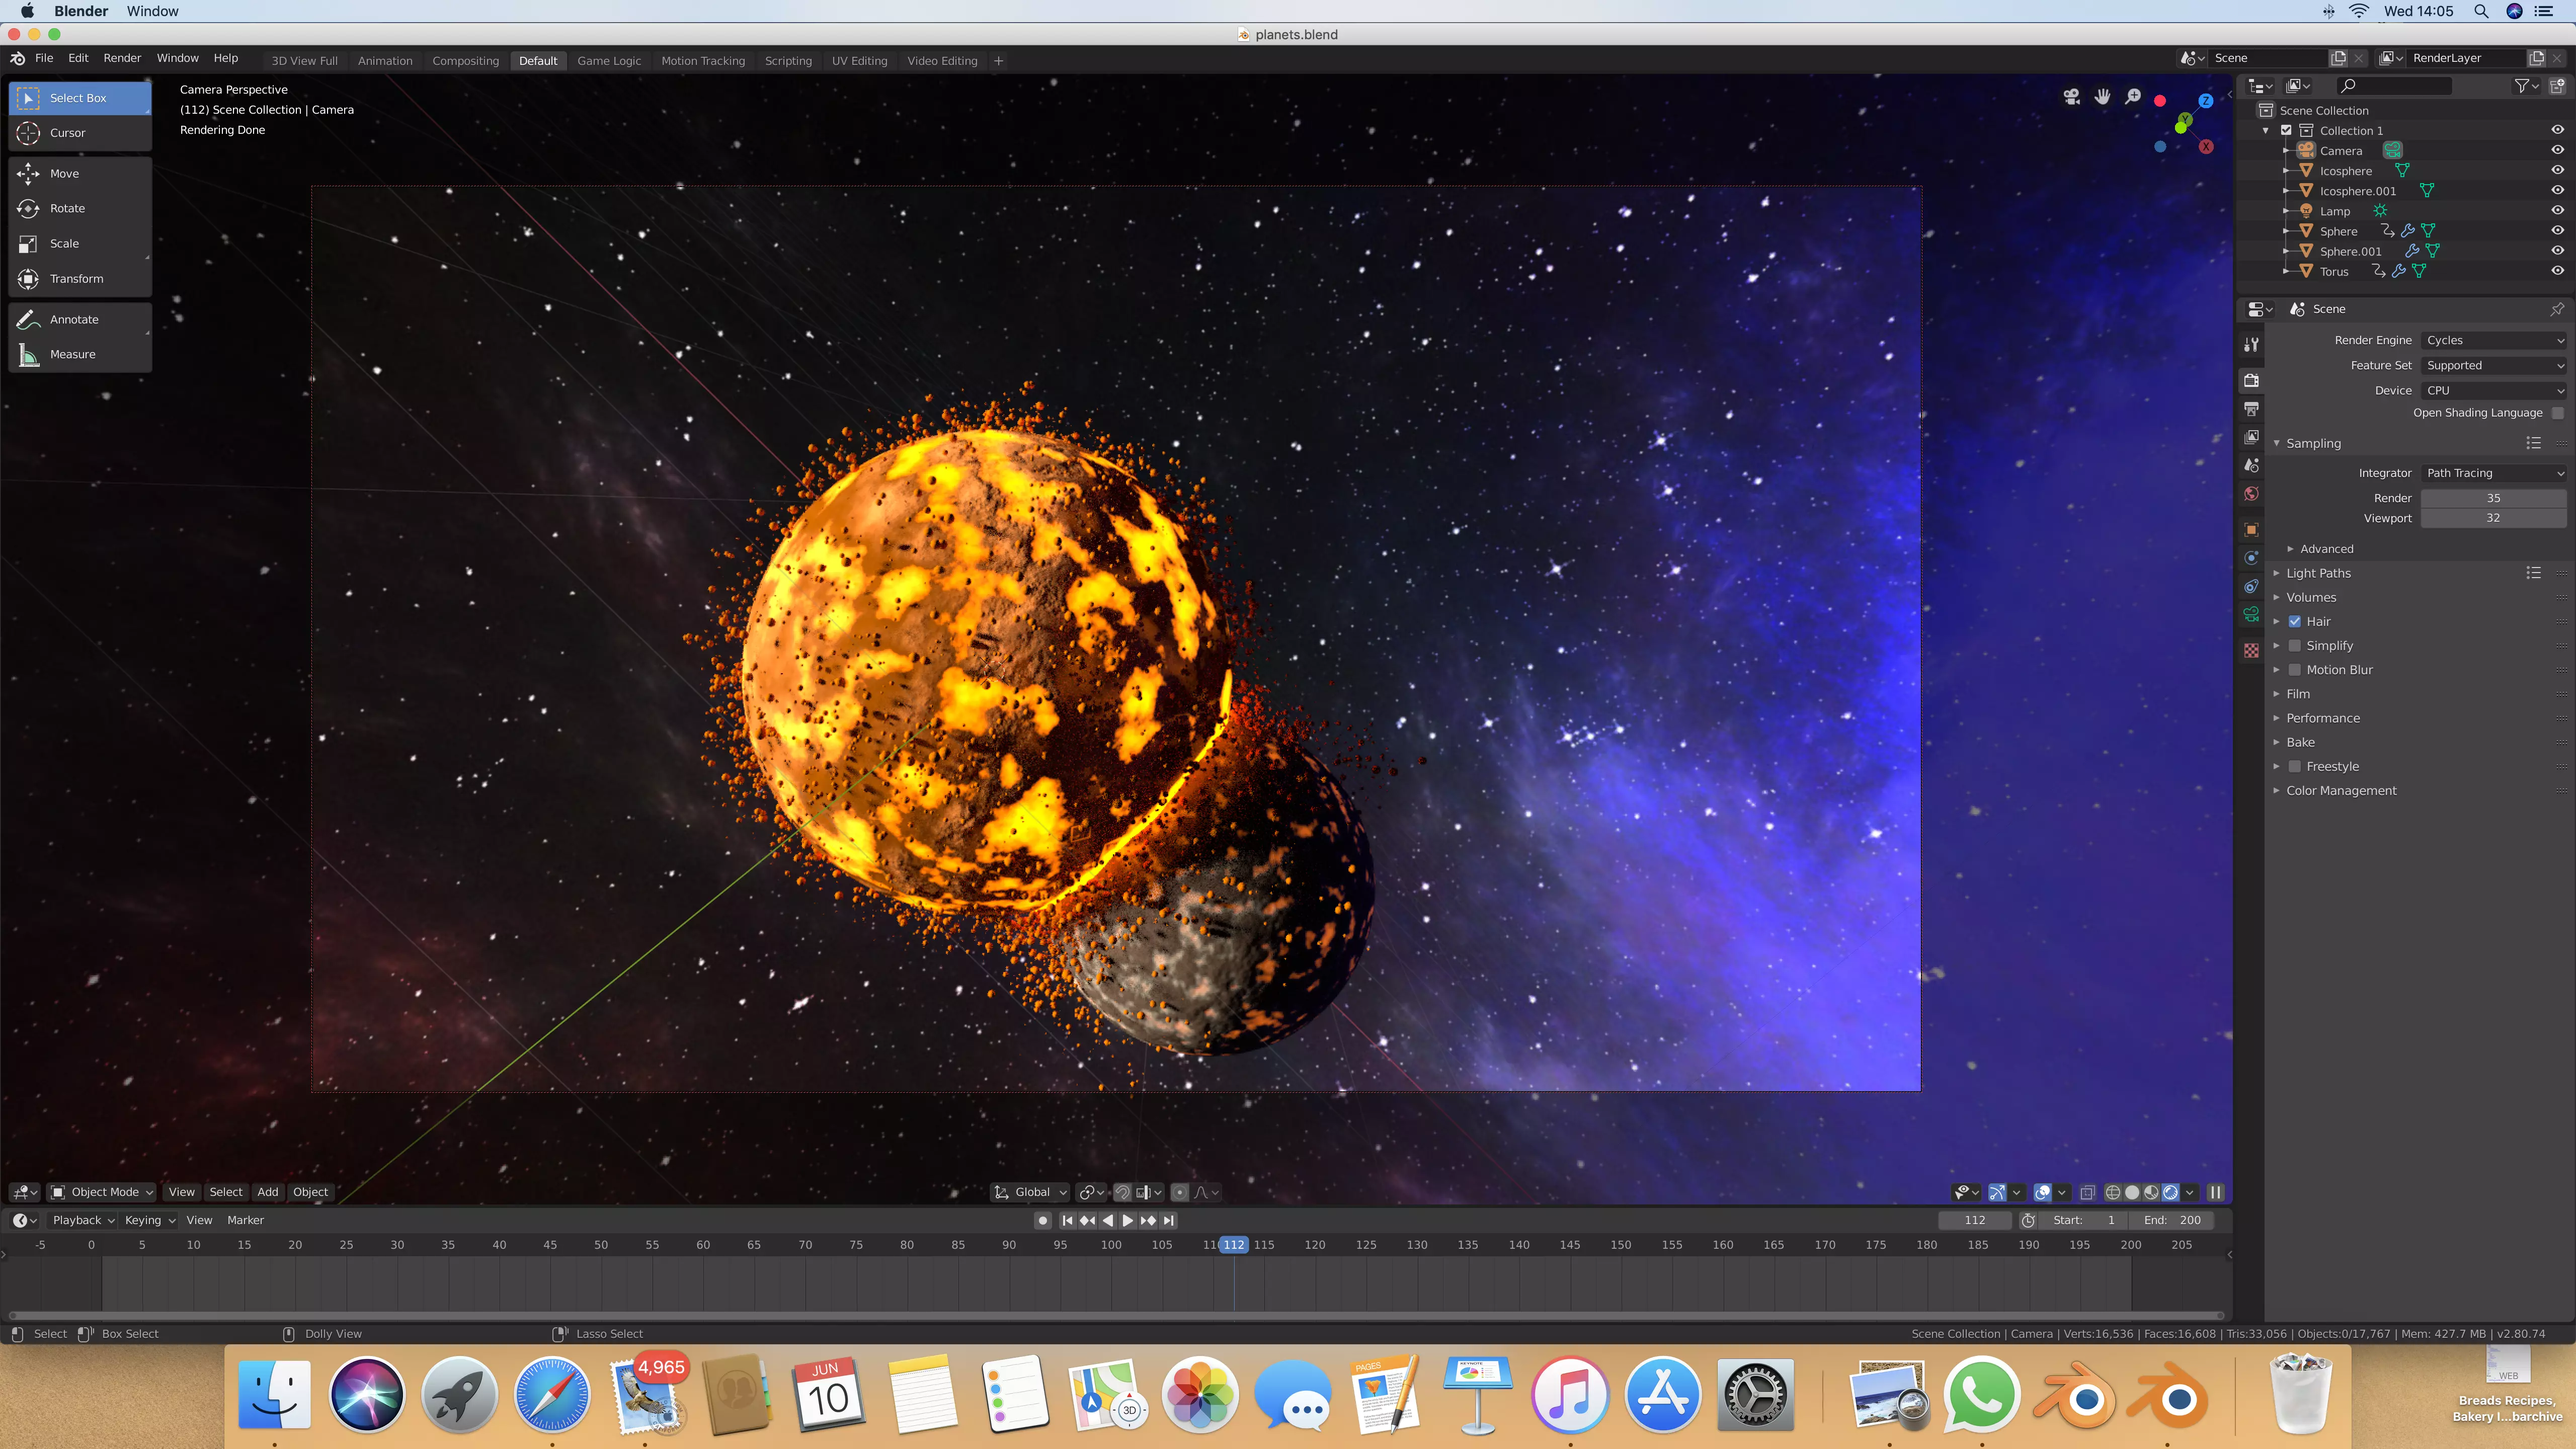Click the toggle camera view icon in viewport
This screenshot has height=1449, width=2576.
pyautogui.click(x=2071, y=97)
